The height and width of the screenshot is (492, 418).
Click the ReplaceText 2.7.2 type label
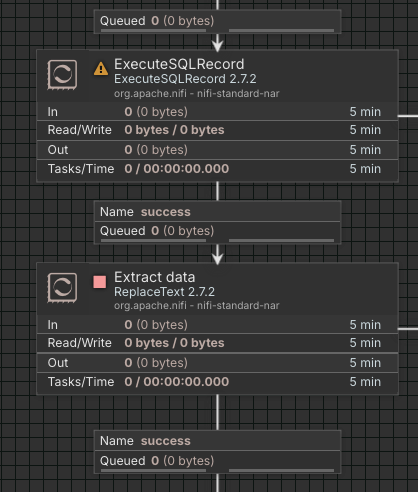click(x=164, y=292)
